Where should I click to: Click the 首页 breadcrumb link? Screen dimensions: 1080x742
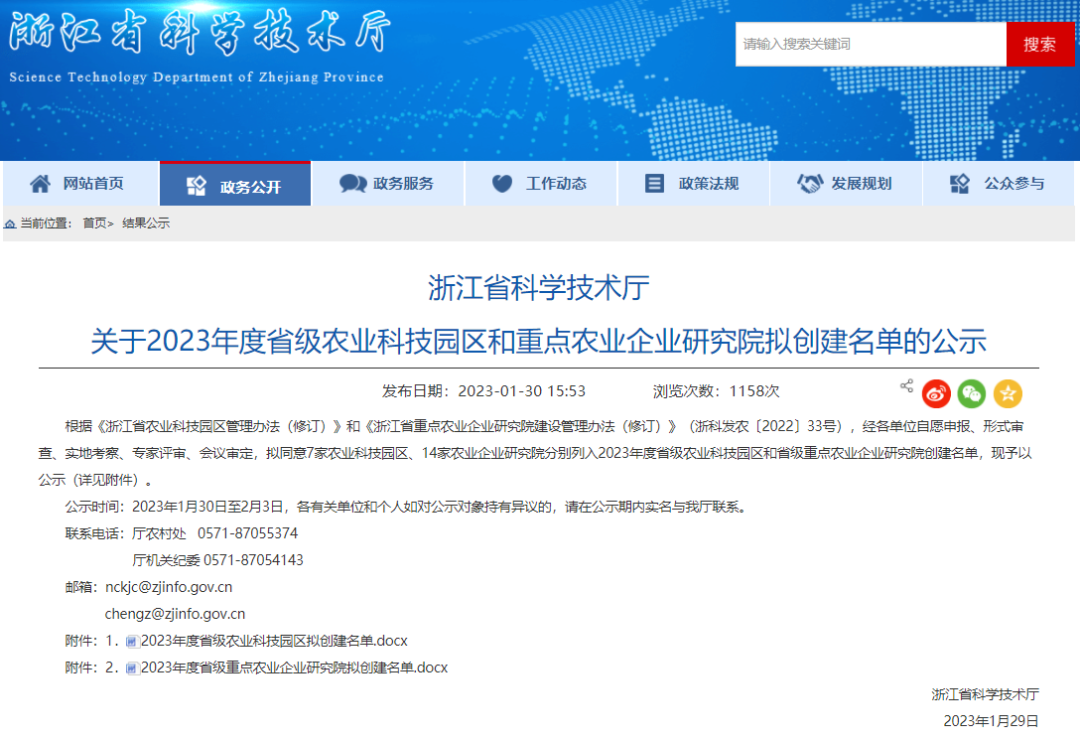click(94, 223)
